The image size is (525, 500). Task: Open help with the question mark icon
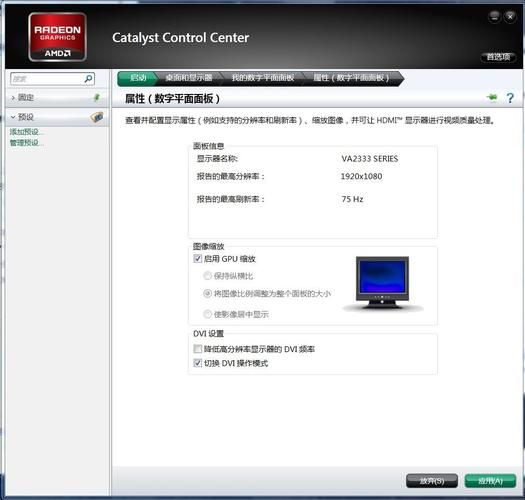(x=510, y=98)
